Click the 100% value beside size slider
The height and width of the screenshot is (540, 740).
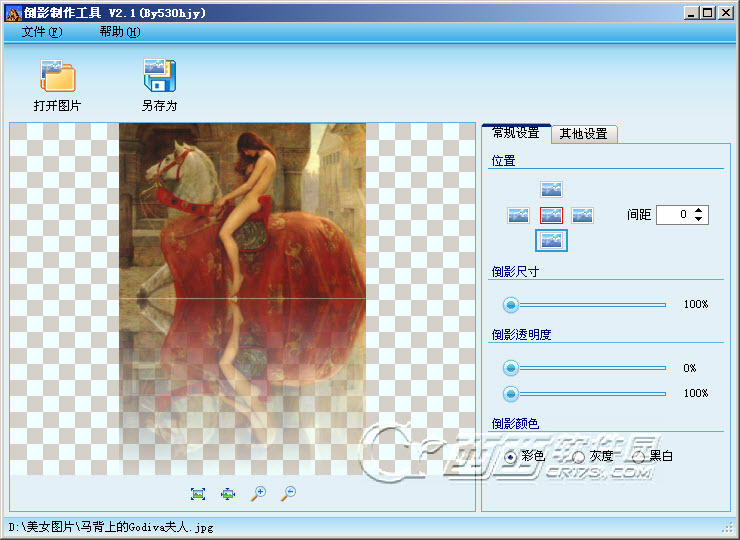(696, 304)
